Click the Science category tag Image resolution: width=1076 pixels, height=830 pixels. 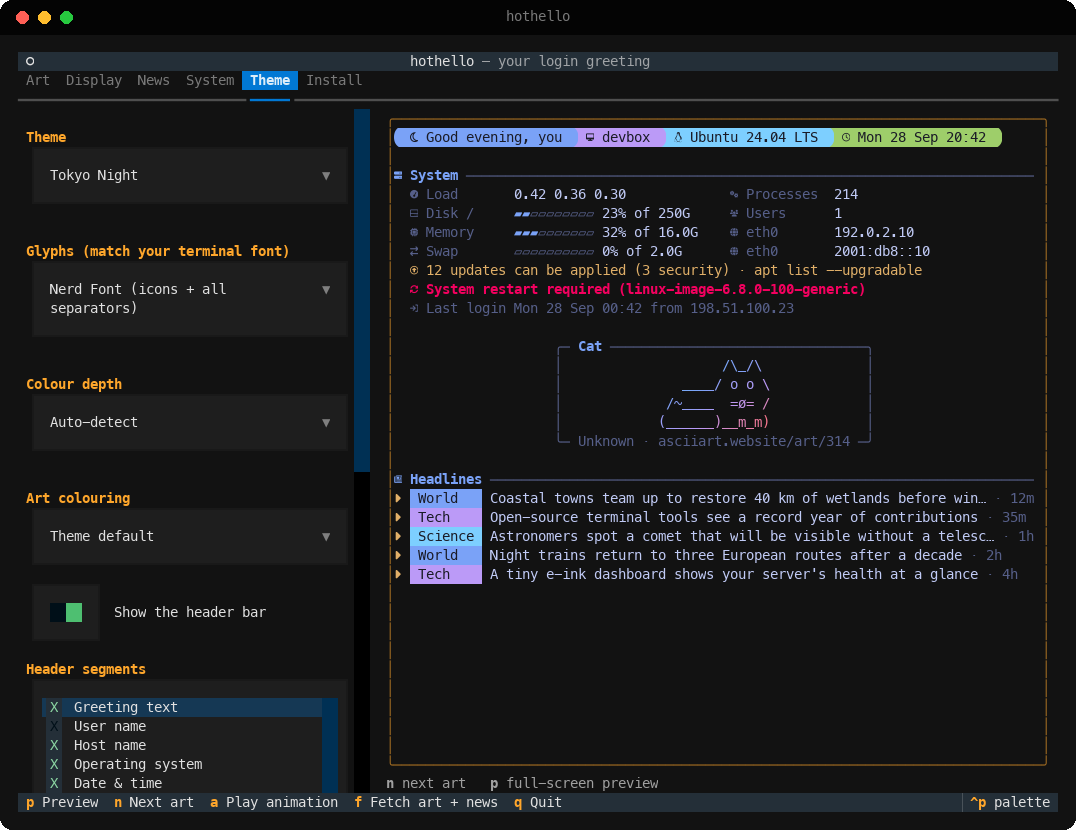[x=446, y=536]
